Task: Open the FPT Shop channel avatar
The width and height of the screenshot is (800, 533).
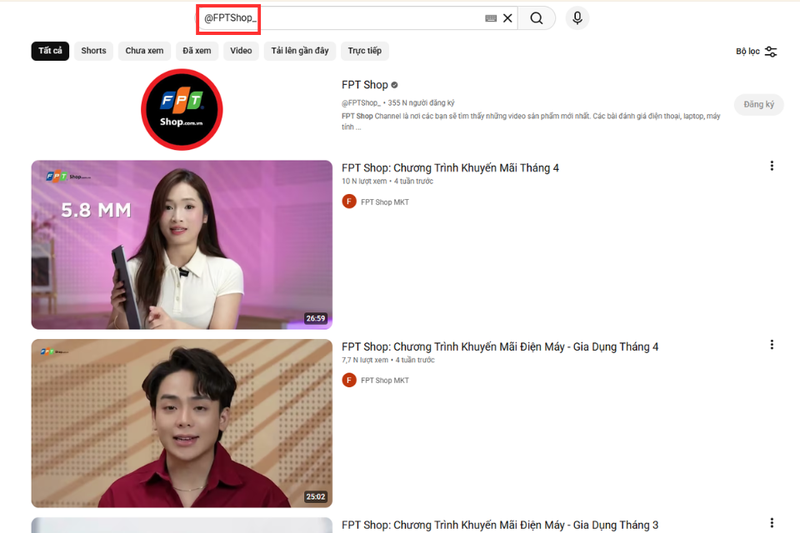Action: pos(182,110)
